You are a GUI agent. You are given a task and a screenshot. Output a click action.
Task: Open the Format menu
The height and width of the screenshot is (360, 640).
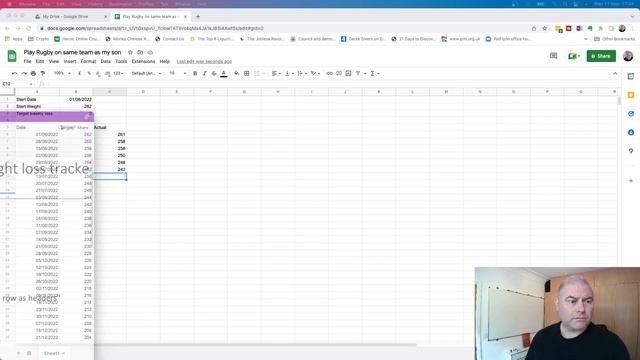point(88,62)
